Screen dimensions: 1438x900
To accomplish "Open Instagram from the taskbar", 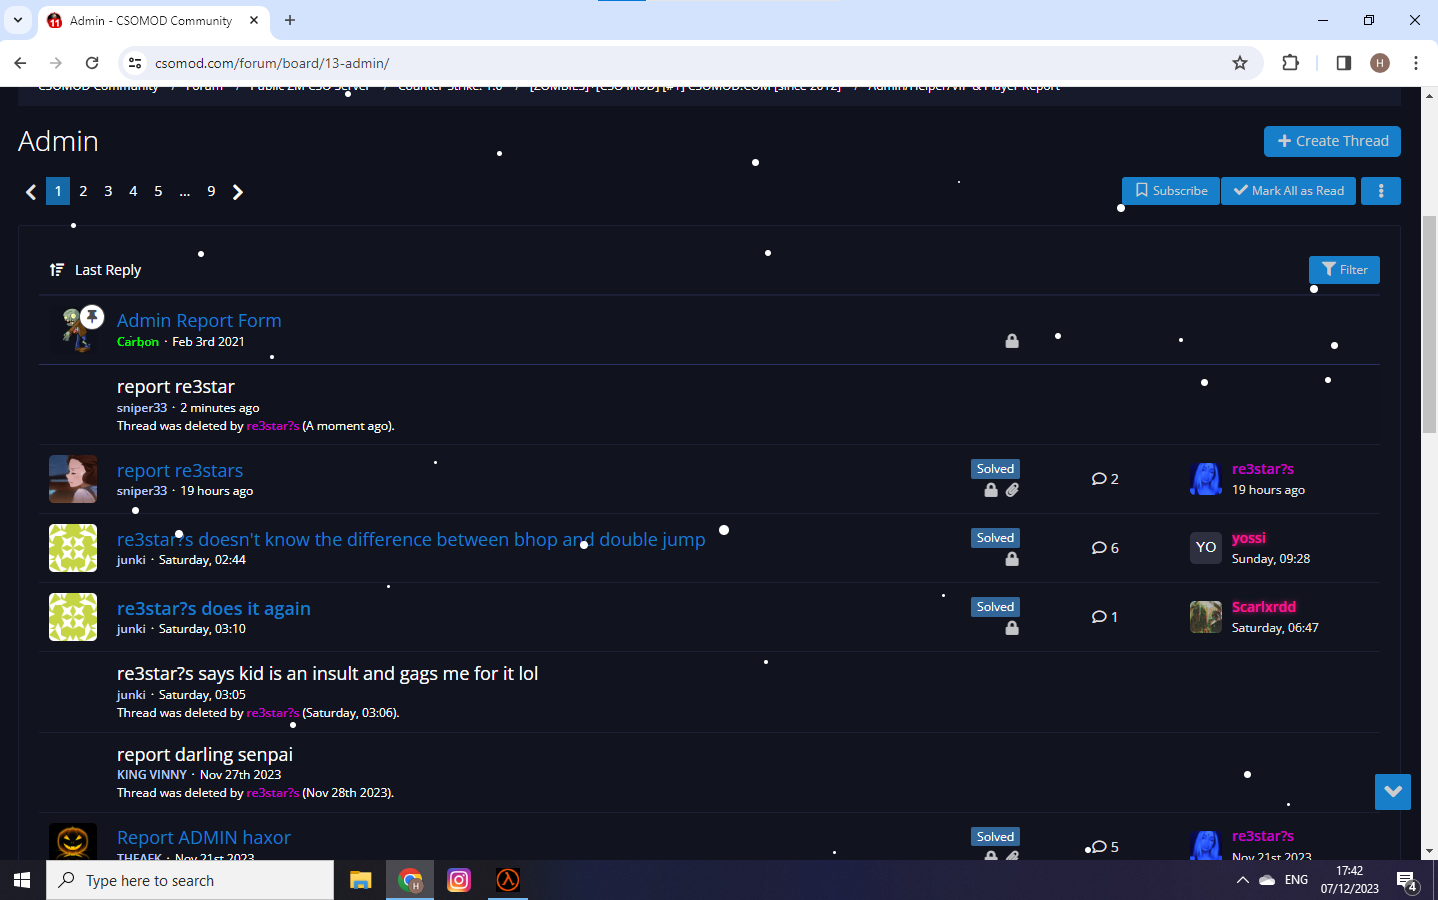I will click(459, 880).
